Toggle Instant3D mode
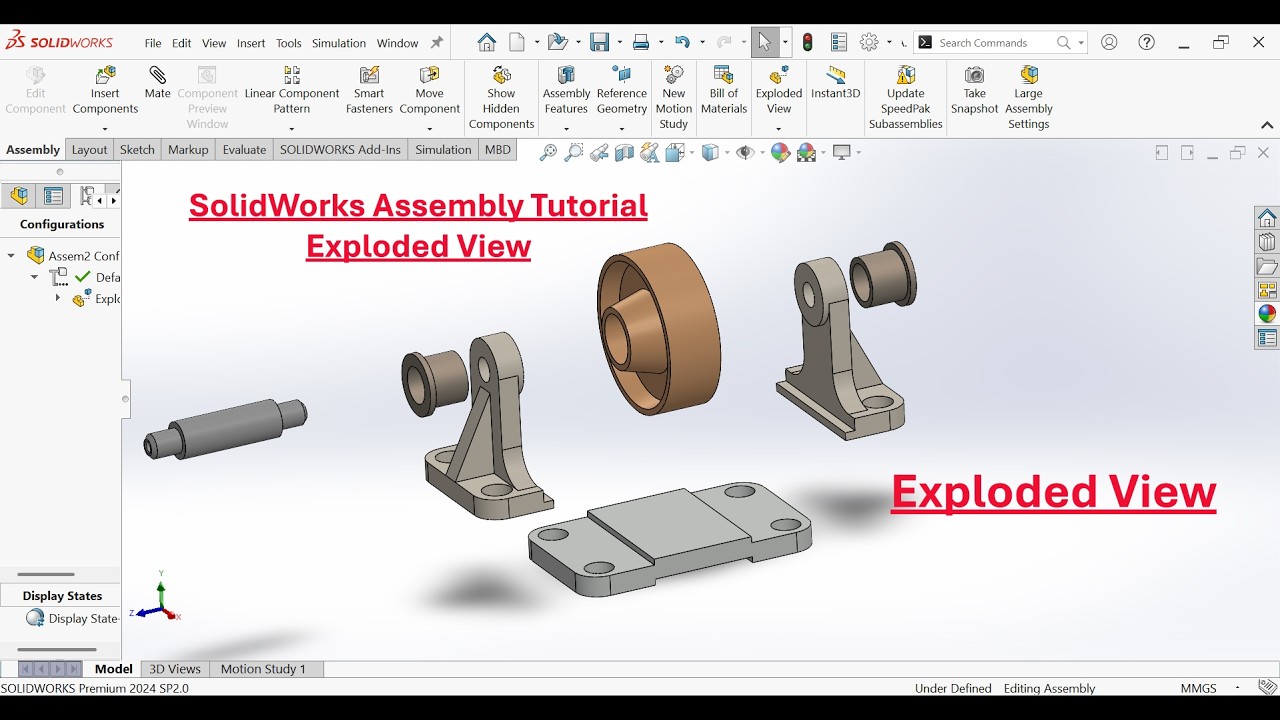The image size is (1280, 720). point(835,84)
